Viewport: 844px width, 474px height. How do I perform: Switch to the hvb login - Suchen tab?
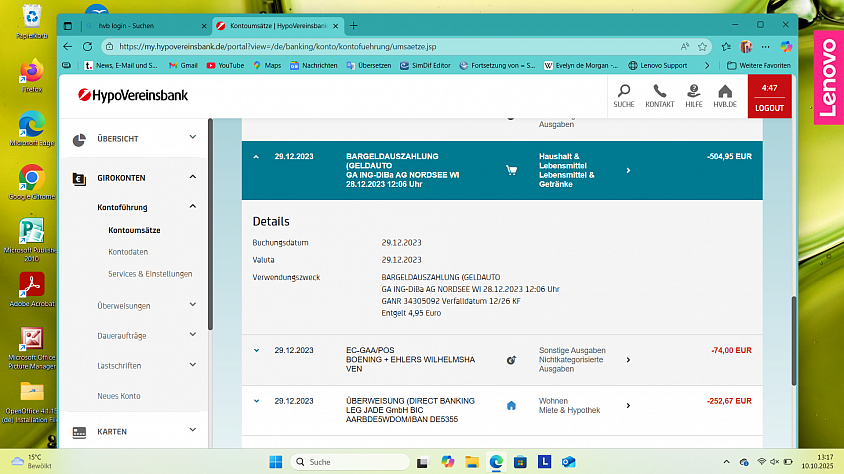tap(146, 26)
